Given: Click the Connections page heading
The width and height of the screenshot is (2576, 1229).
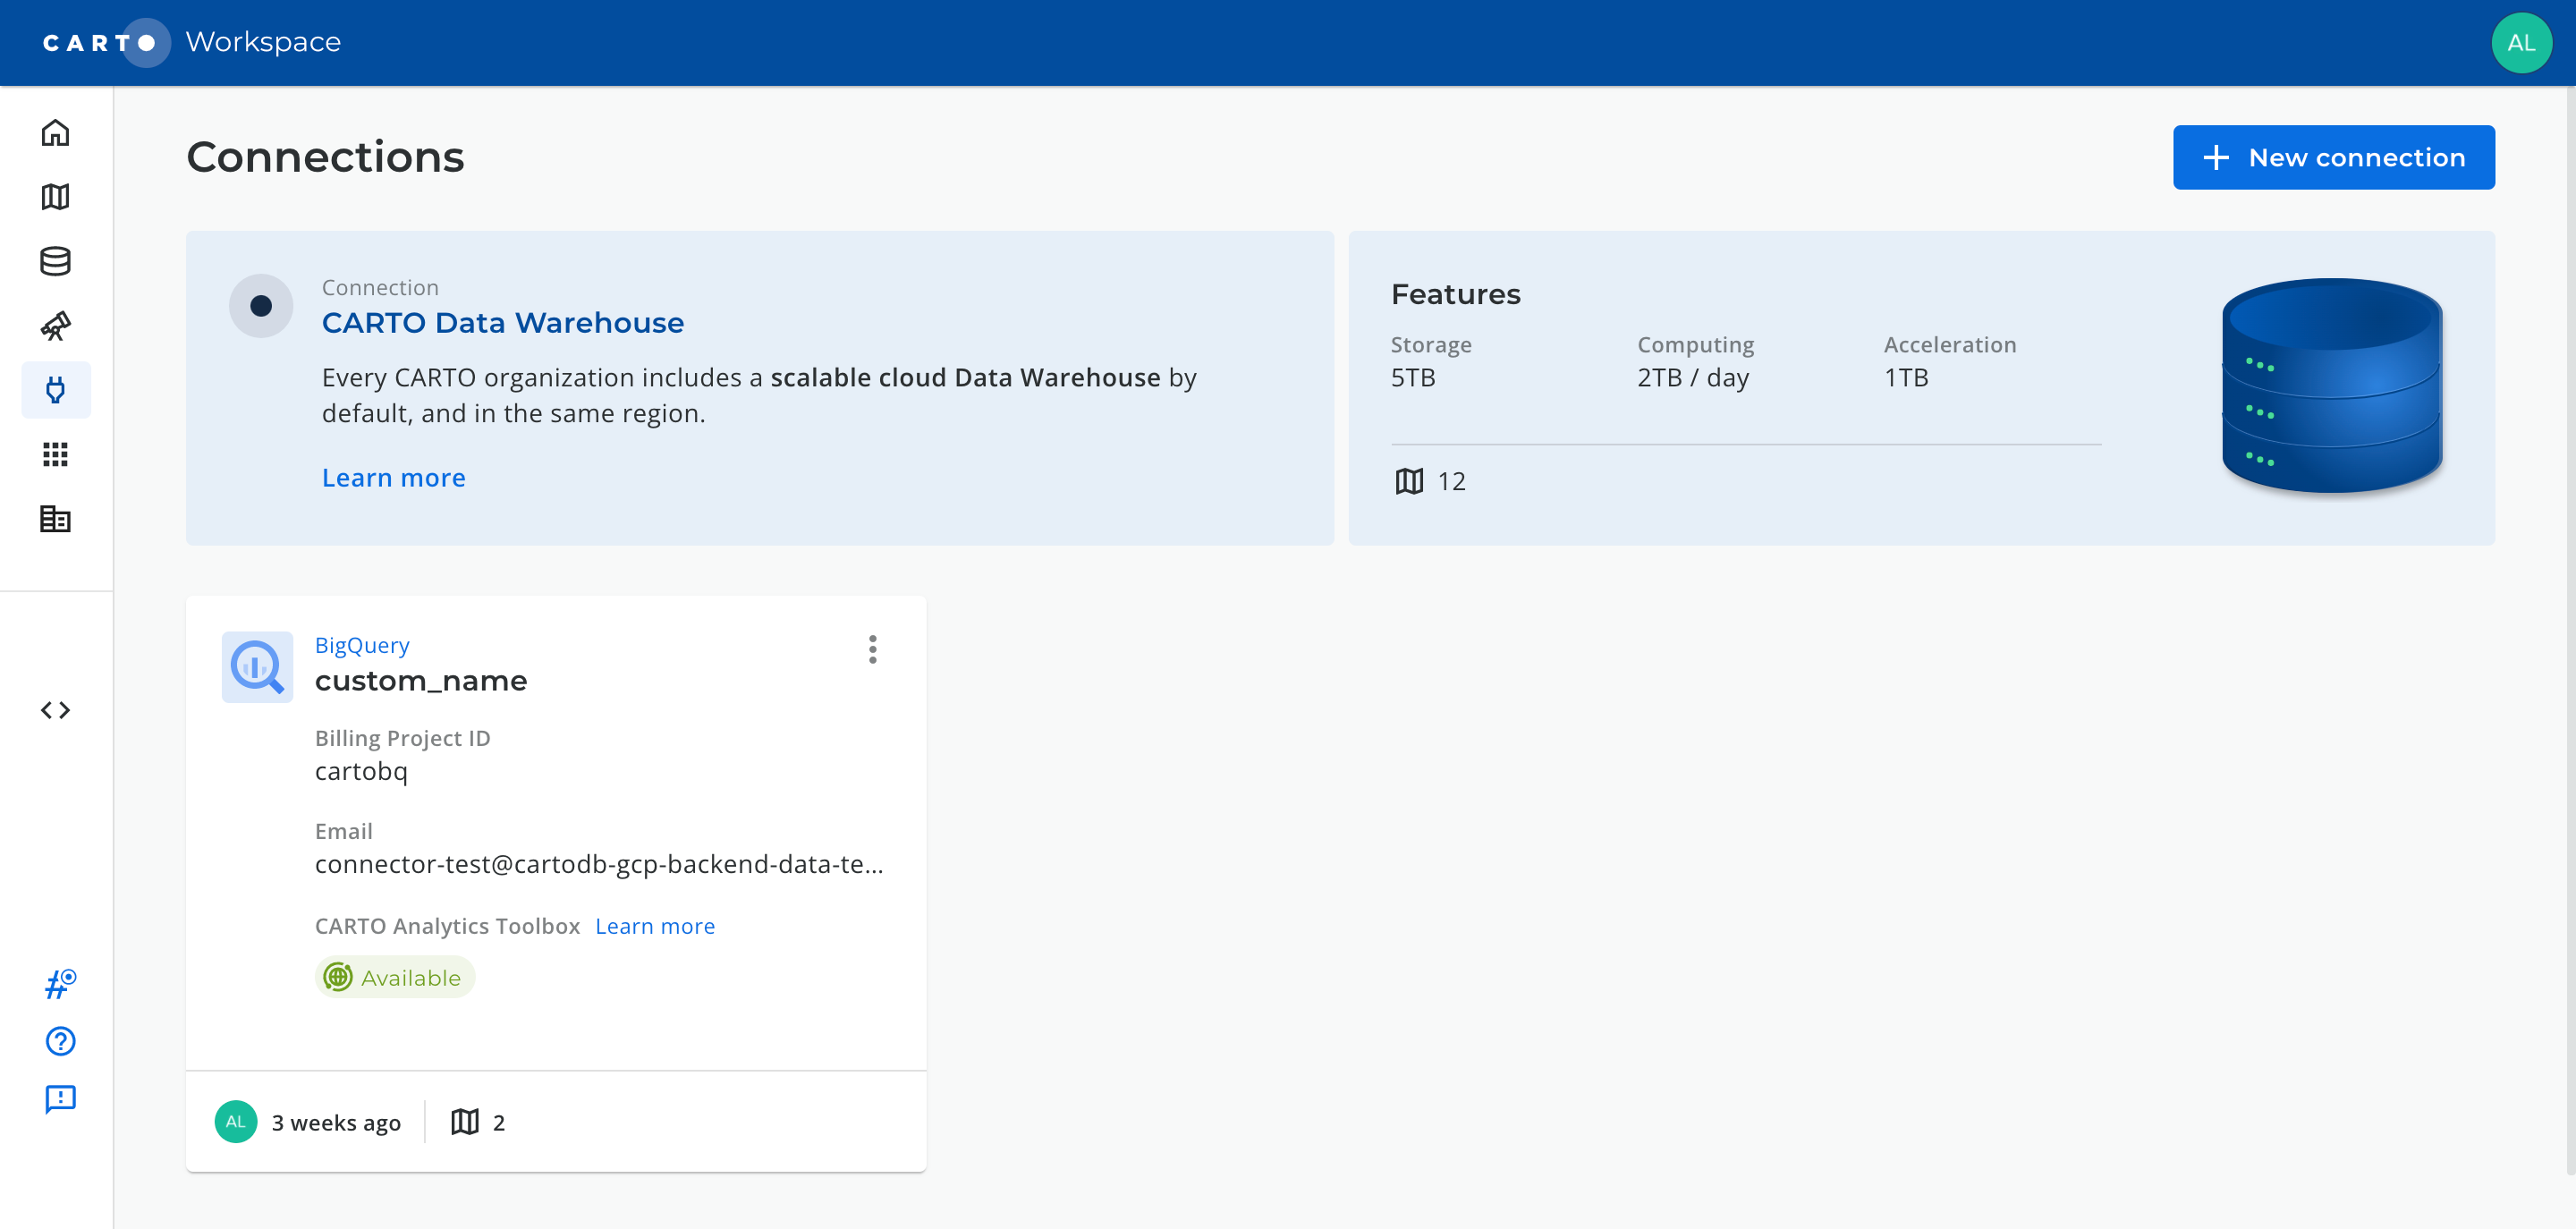Looking at the screenshot, I should [325, 157].
